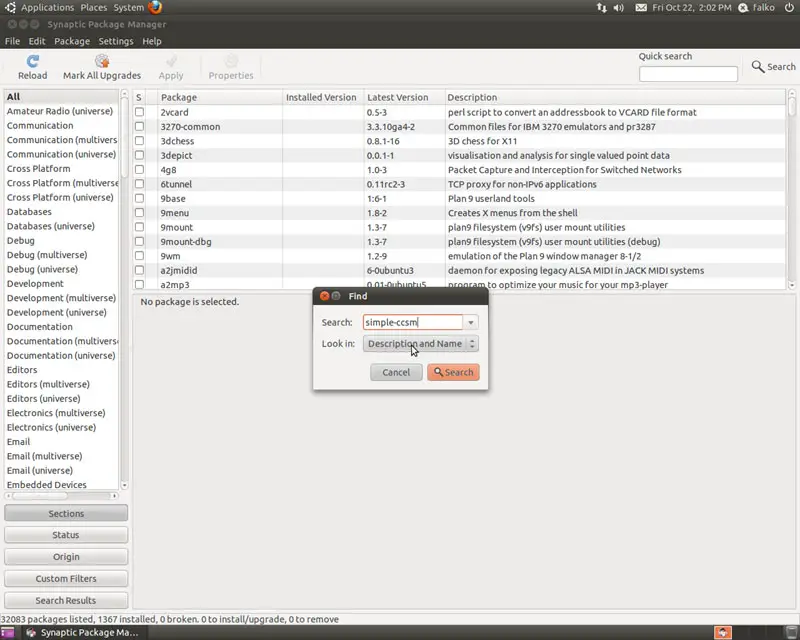Open the File menu
Viewport: 800px width, 640px height.
pyautogui.click(x=12, y=41)
